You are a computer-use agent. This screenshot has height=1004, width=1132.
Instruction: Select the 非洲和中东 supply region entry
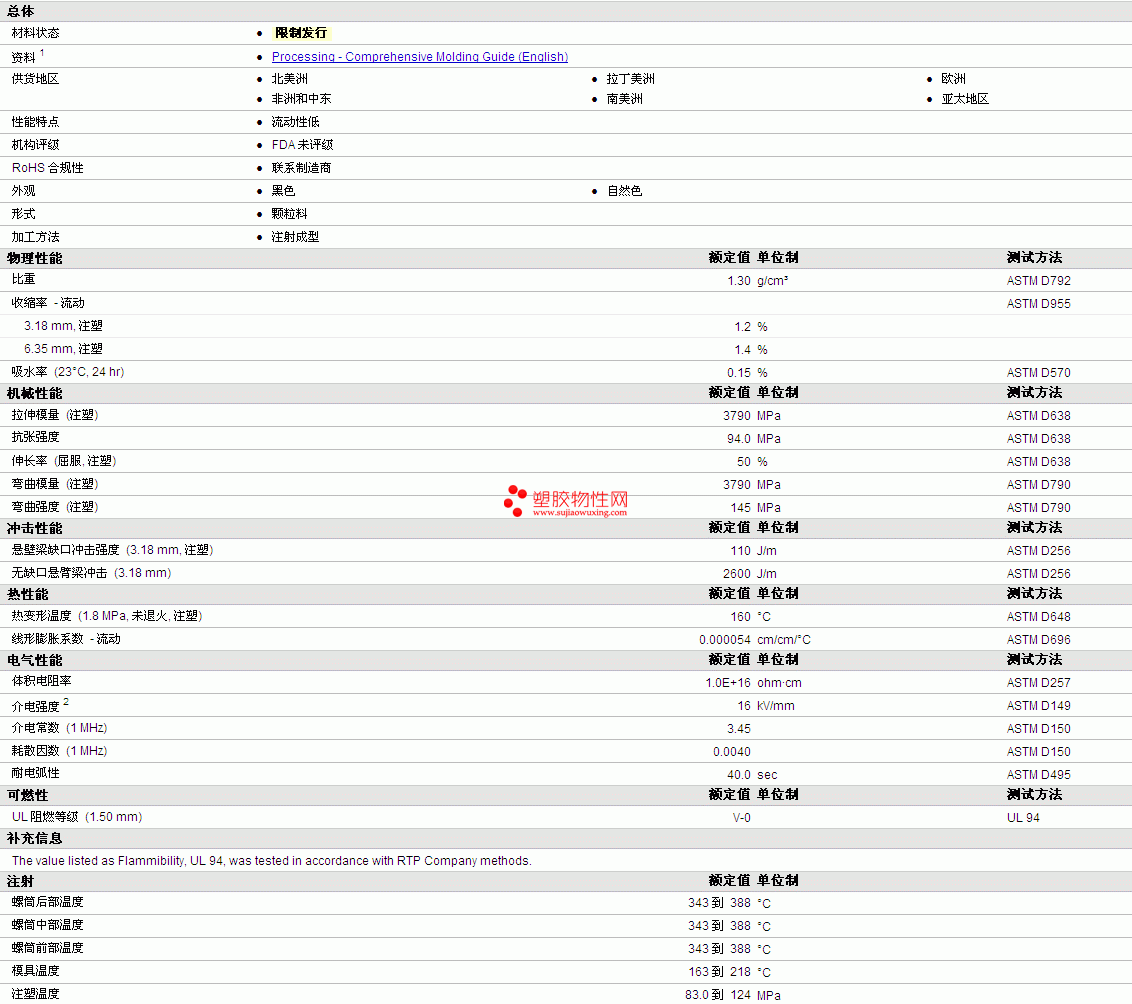pos(301,99)
